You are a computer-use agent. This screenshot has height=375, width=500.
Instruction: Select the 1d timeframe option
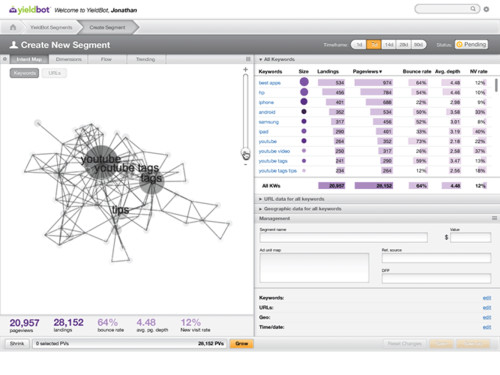pos(359,45)
